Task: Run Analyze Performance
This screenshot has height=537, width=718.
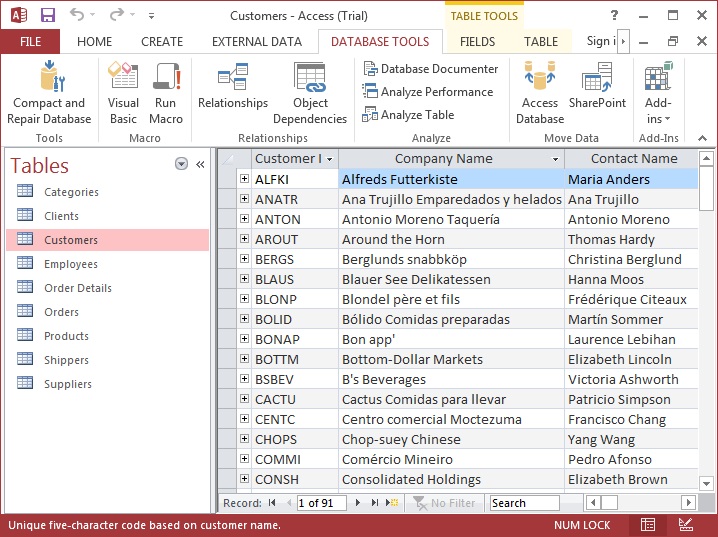Action: [x=428, y=92]
